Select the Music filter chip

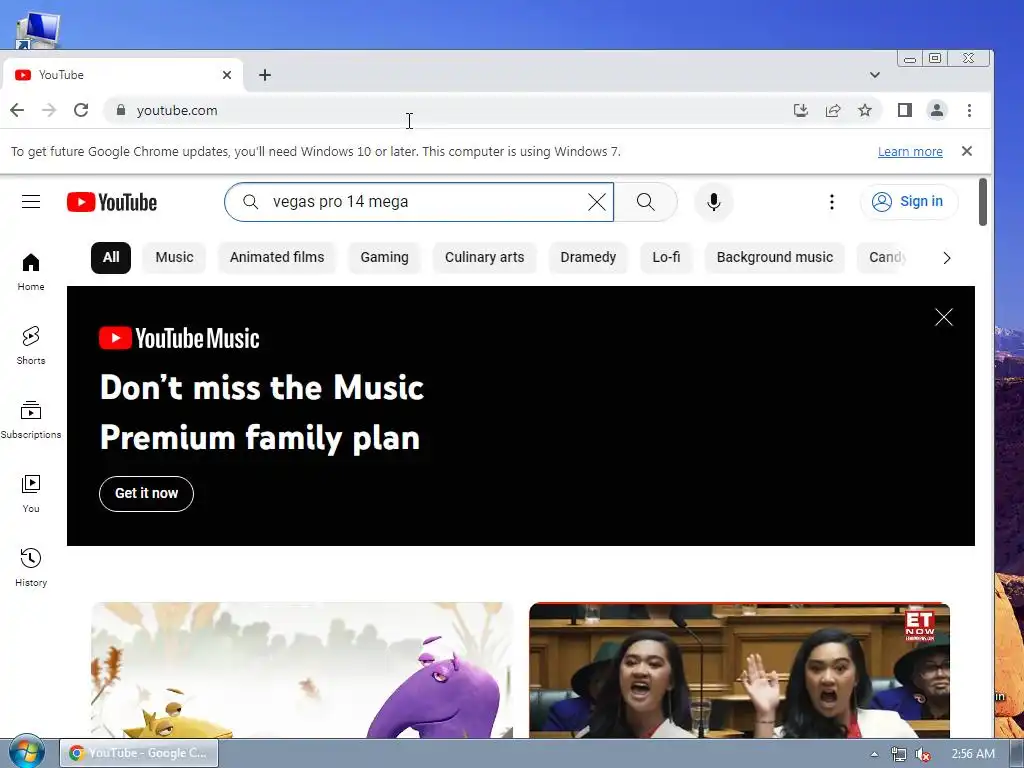tap(174, 257)
